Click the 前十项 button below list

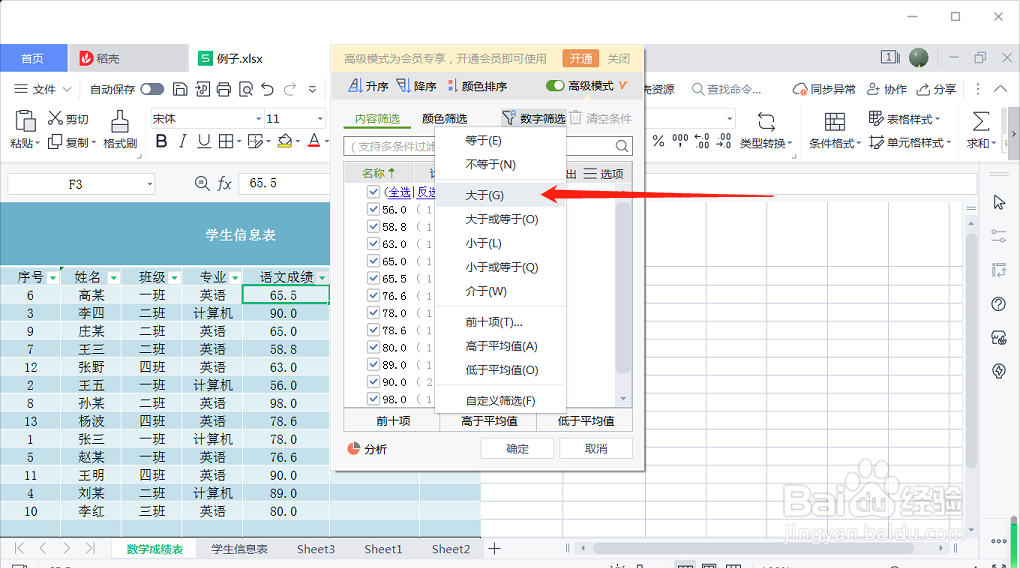tap(392, 421)
